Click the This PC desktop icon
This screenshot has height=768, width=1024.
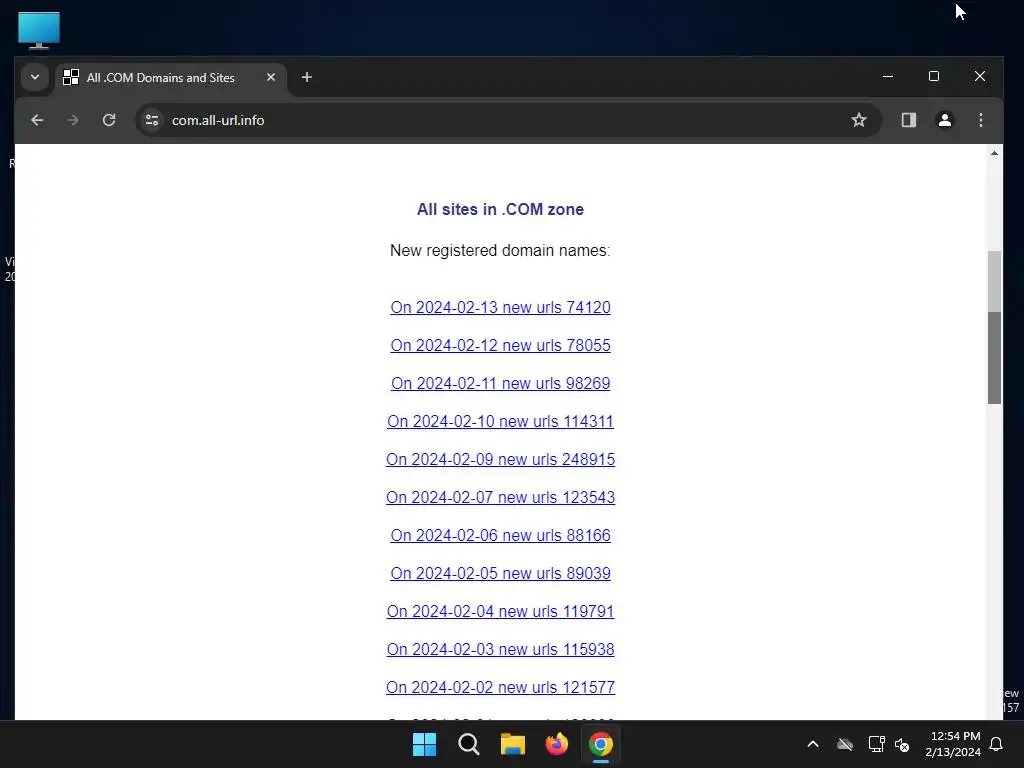tap(39, 30)
